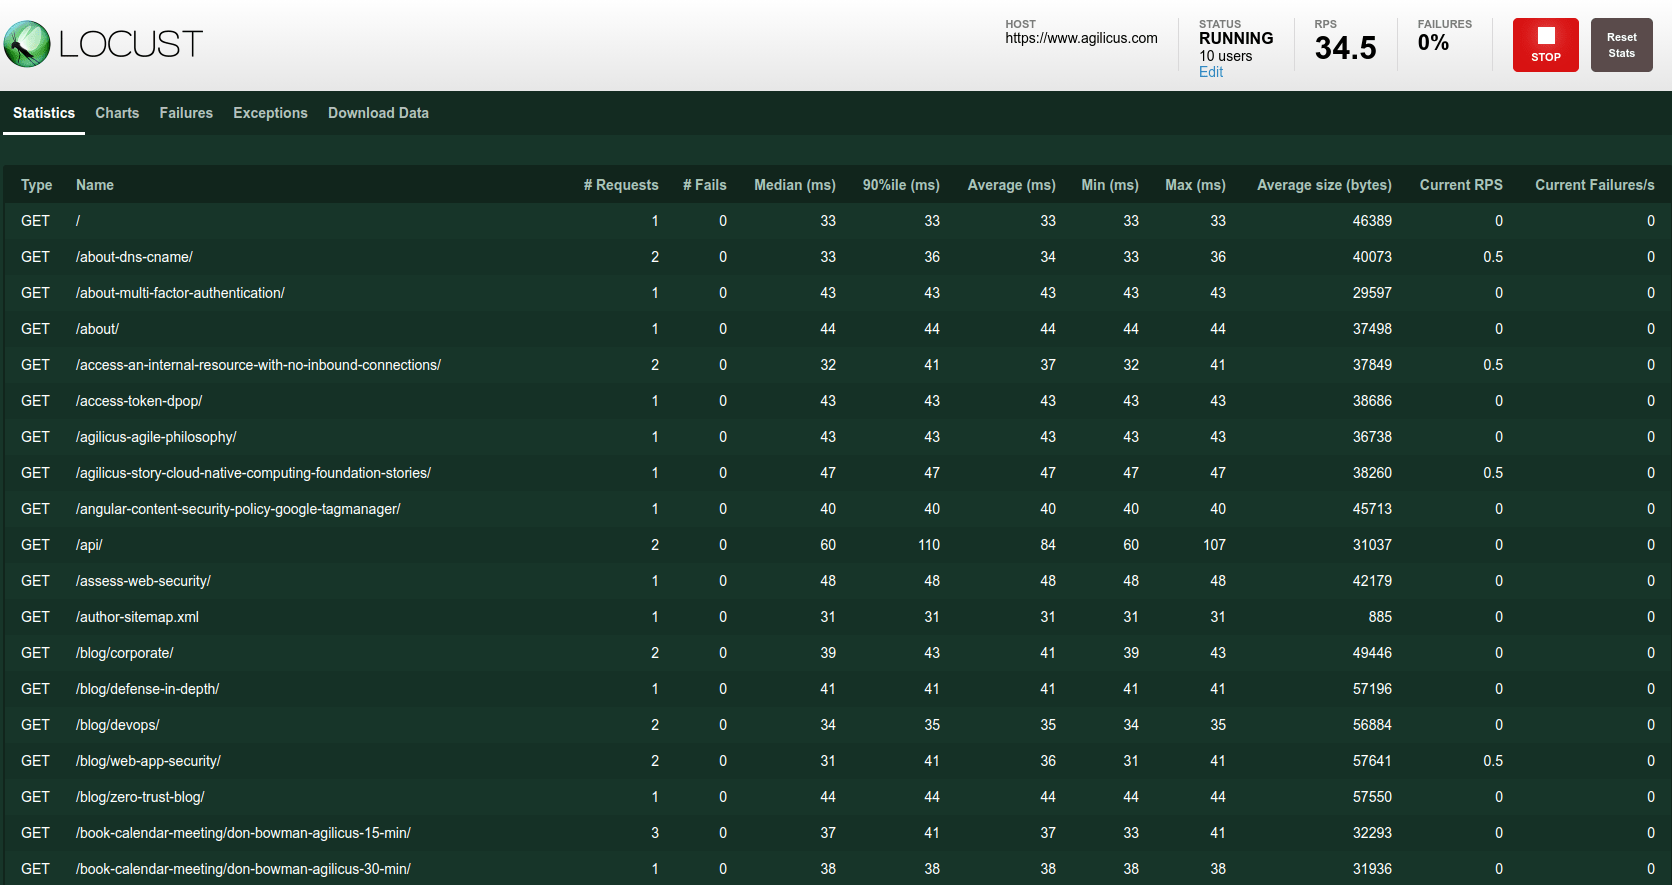The height and width of the screenshot is (885, 1672).
Task: Sort by Max (ms) column header
Action: [x=1195, y=185]
